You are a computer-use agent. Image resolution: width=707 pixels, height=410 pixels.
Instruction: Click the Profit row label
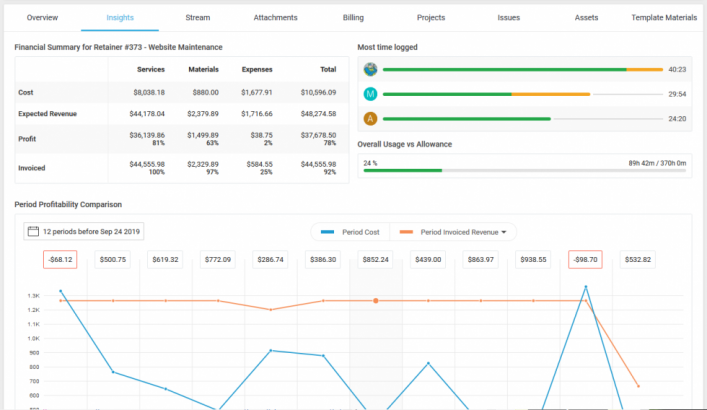(27, 139)
